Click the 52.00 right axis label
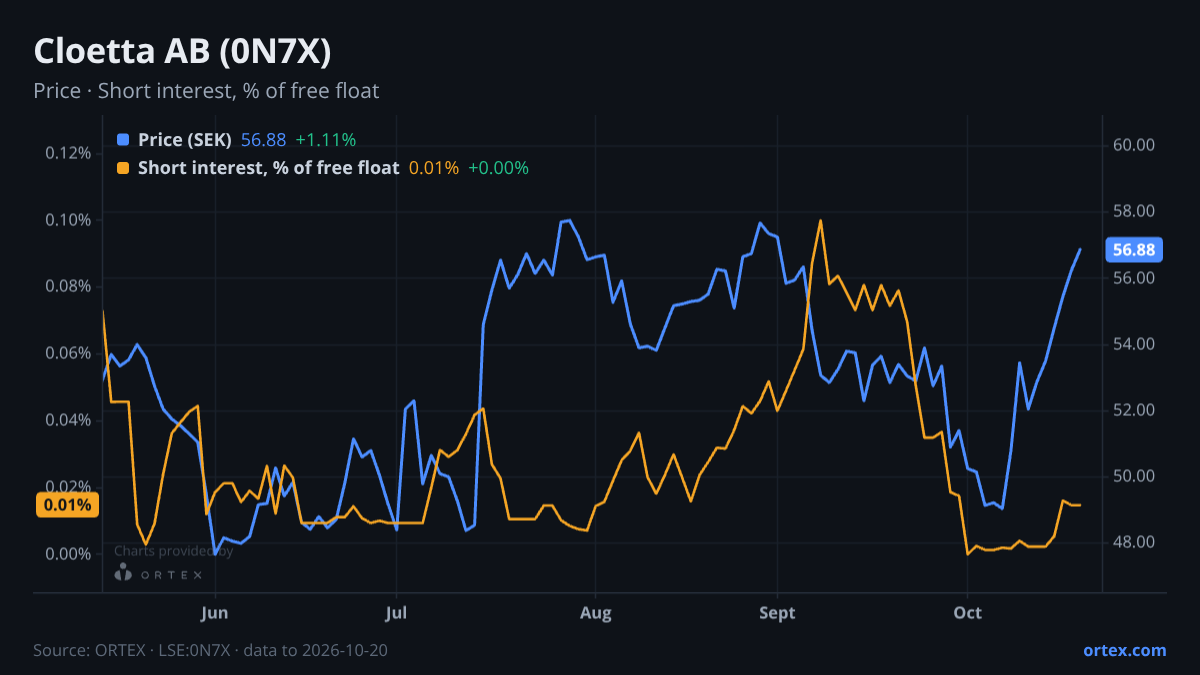 coord(1134,410)
